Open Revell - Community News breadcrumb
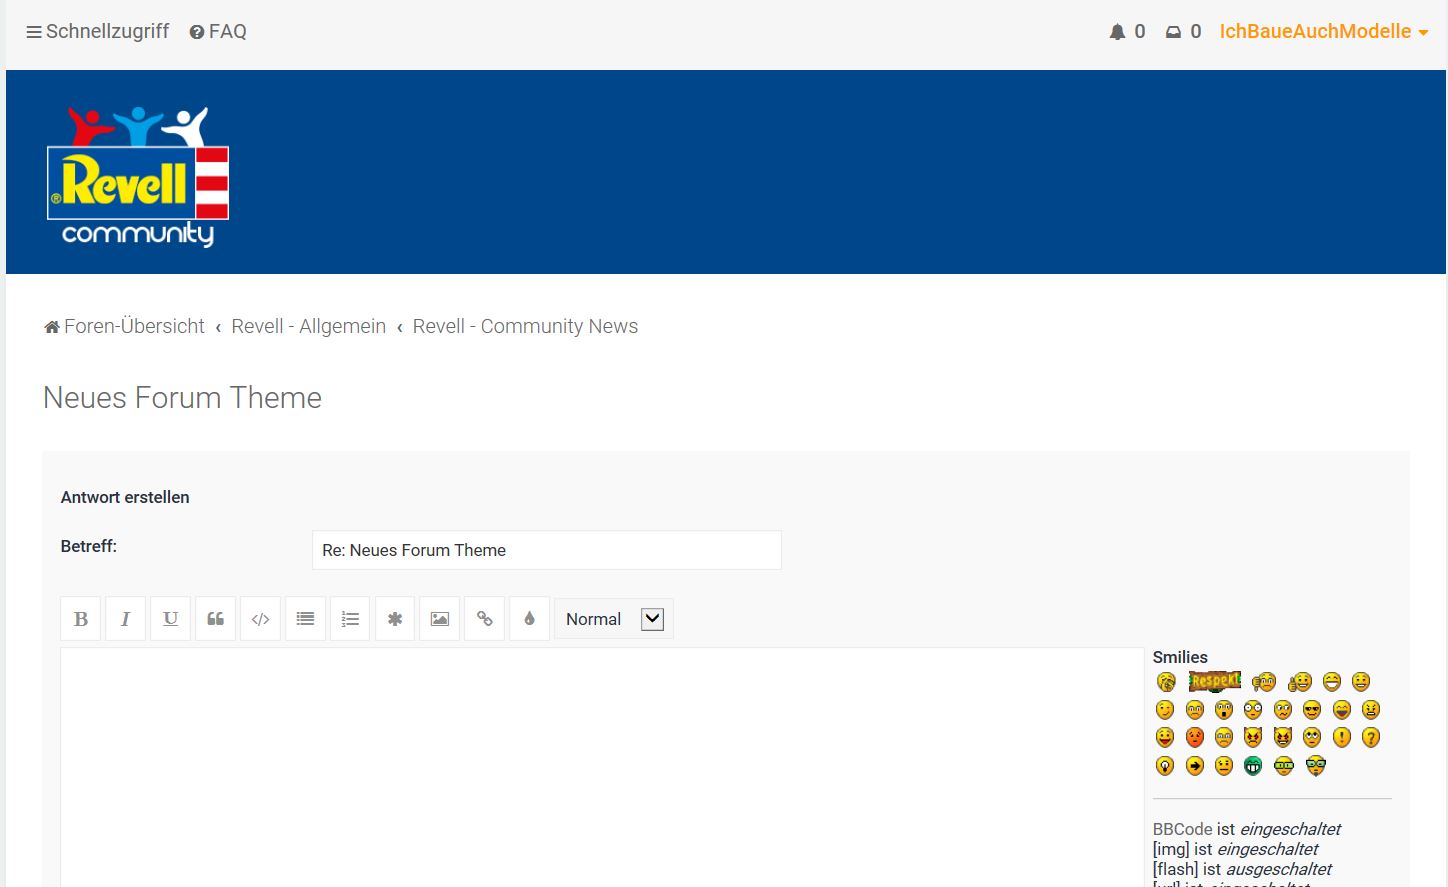 tap(525, 327)
